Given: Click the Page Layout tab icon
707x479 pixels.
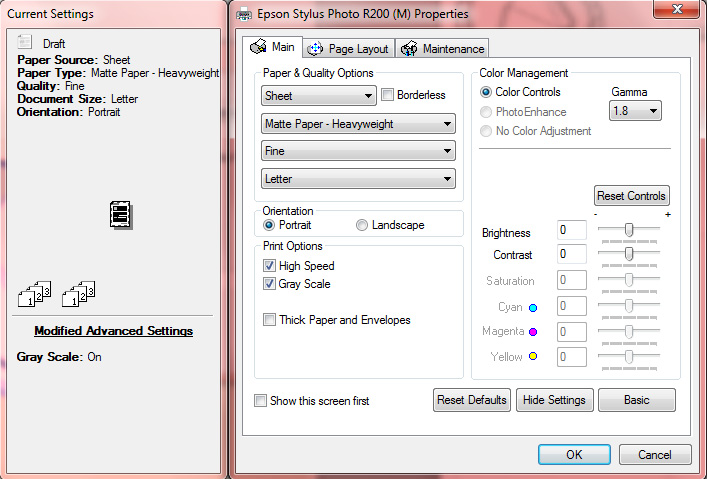Looking at the screenshot, I should tap(315, 48).
